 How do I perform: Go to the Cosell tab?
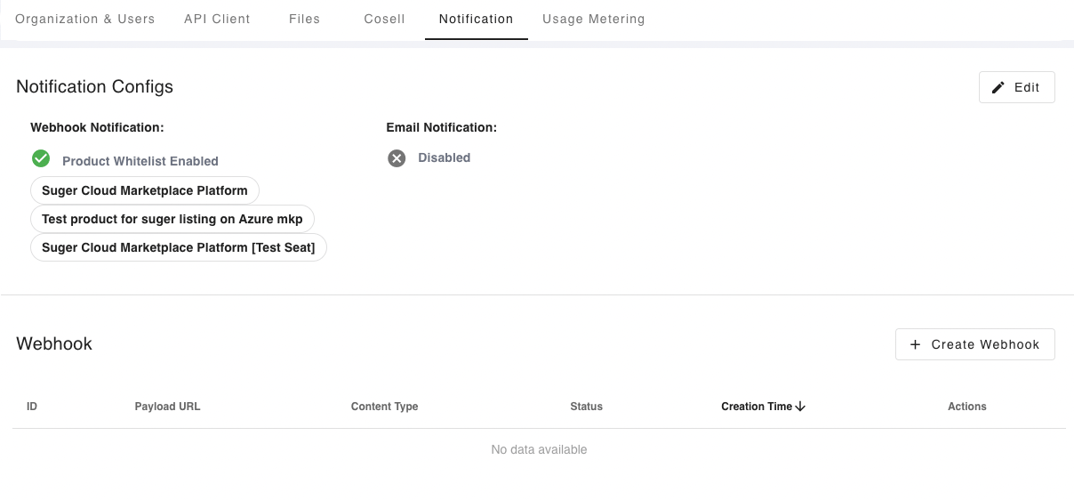[x=384, y=19]
